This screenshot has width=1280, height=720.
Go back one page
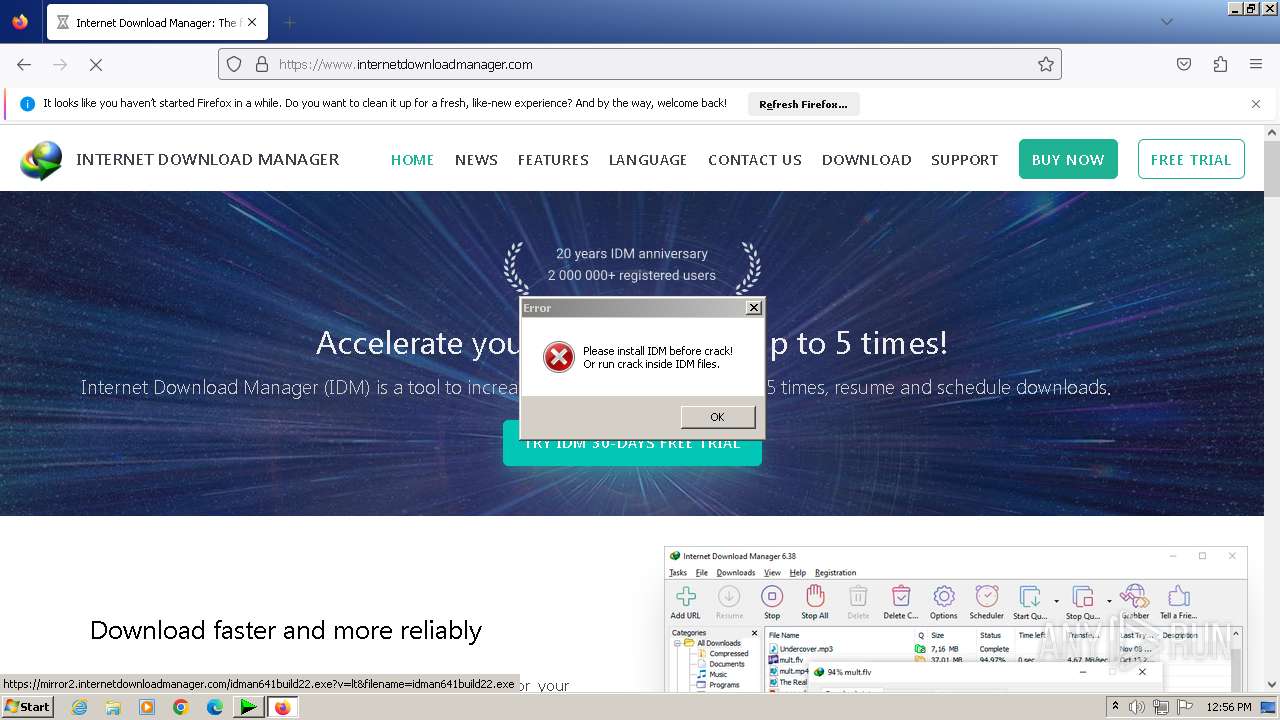[x=24, y=64]
